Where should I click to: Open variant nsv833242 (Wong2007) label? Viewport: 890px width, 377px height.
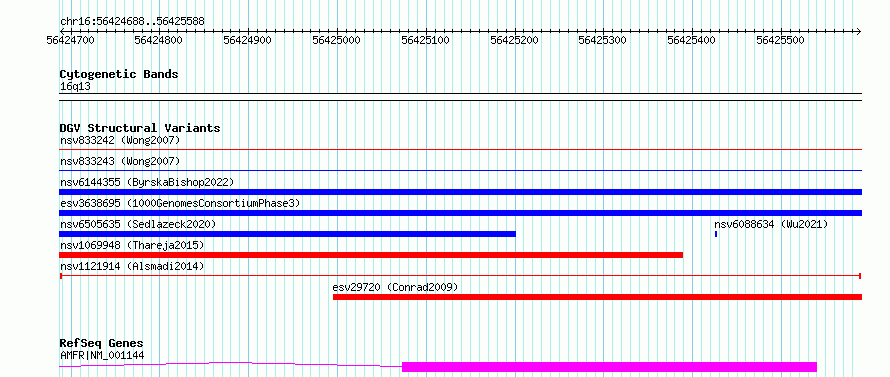click(120, 140)
